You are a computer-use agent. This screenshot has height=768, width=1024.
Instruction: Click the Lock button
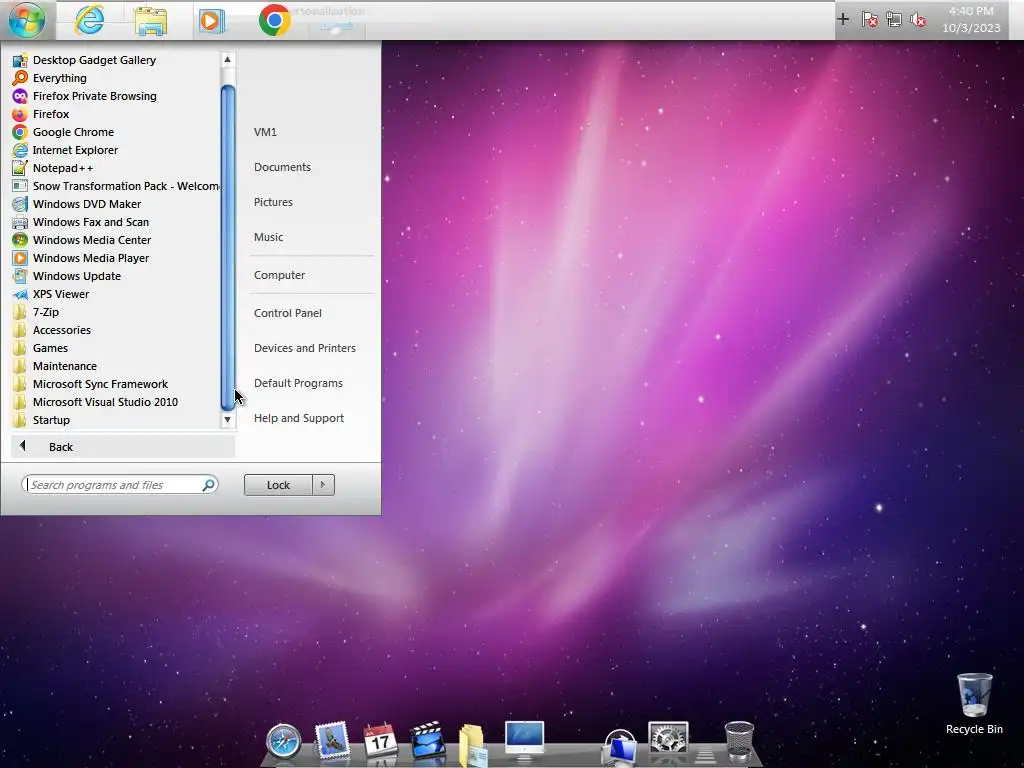278,485
